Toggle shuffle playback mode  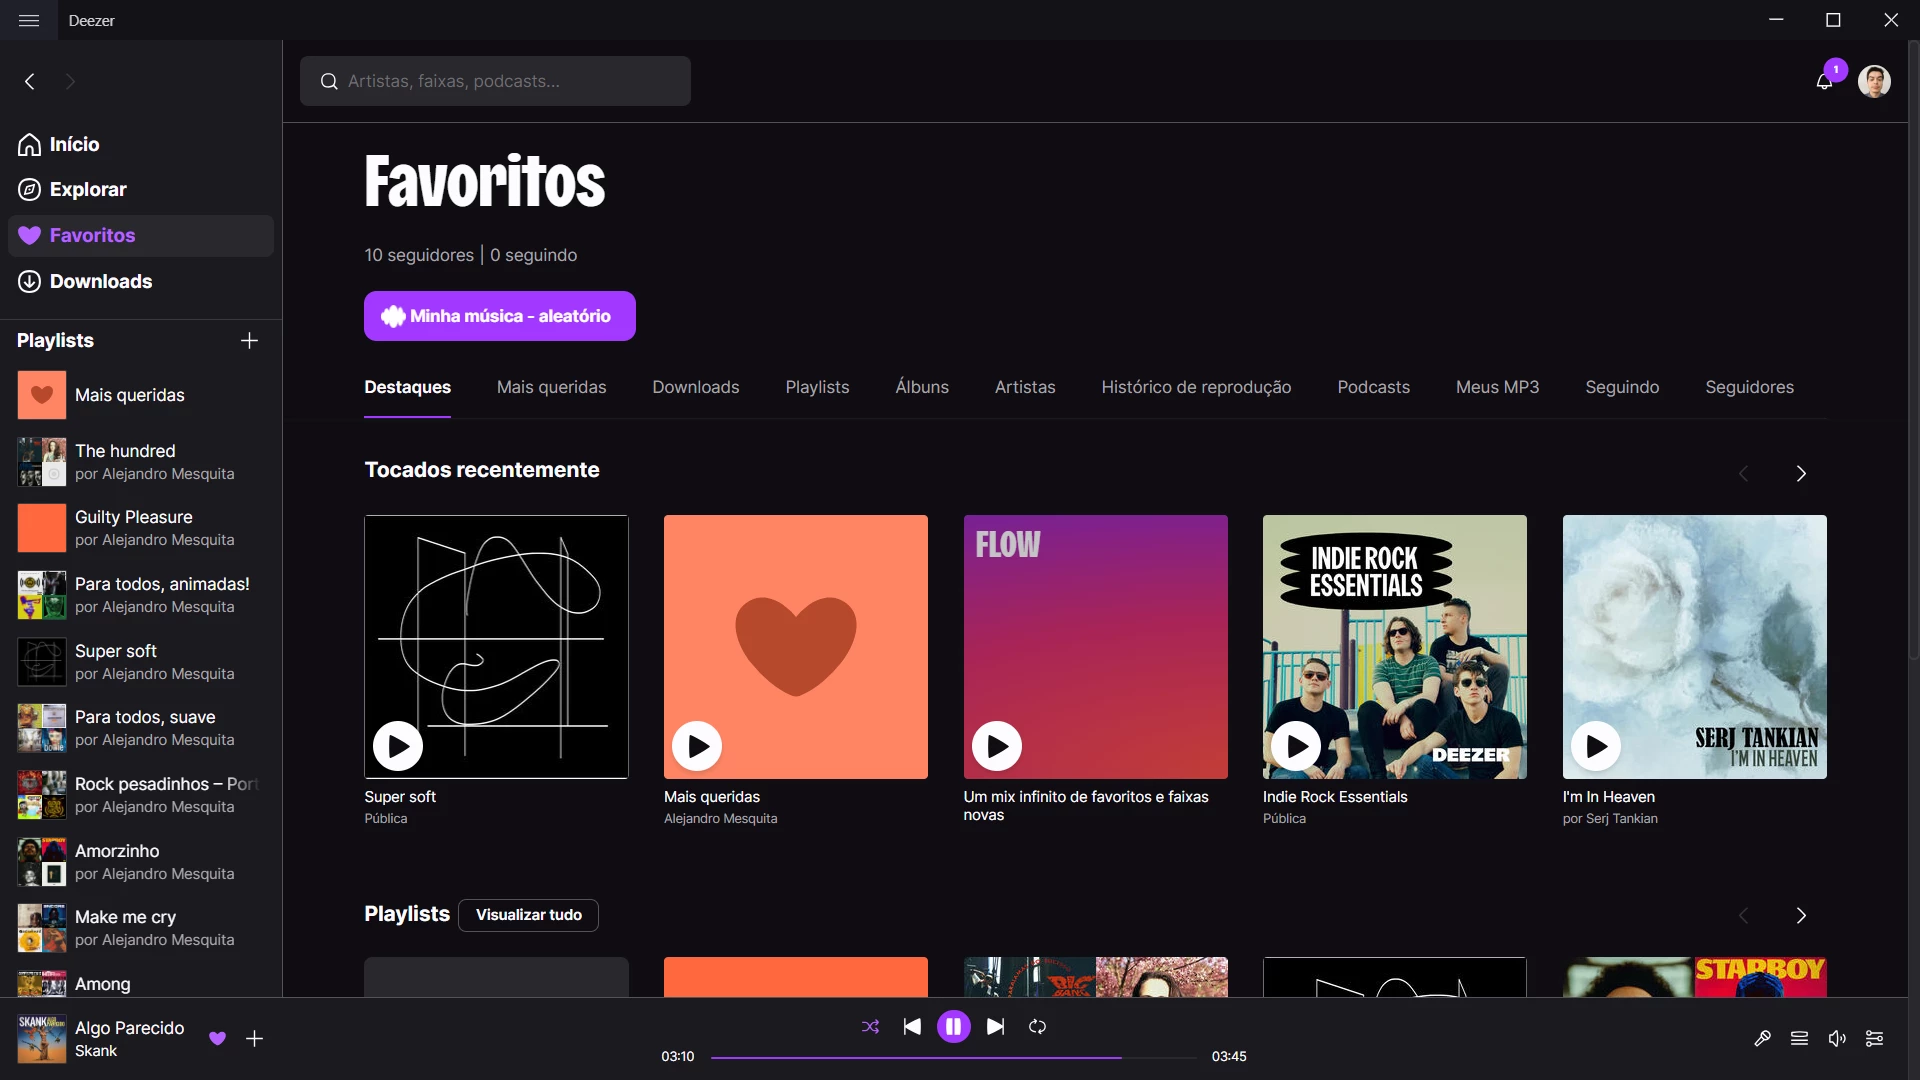pyautogui.click(x=871, y=1027)
